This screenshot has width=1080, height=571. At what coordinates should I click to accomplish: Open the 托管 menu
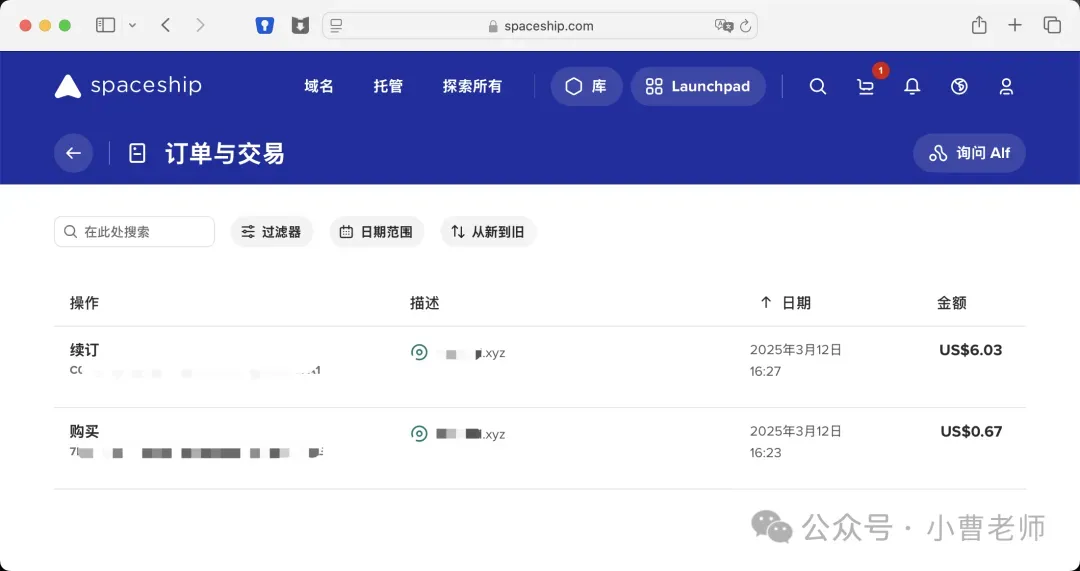[x=388, y=87]
